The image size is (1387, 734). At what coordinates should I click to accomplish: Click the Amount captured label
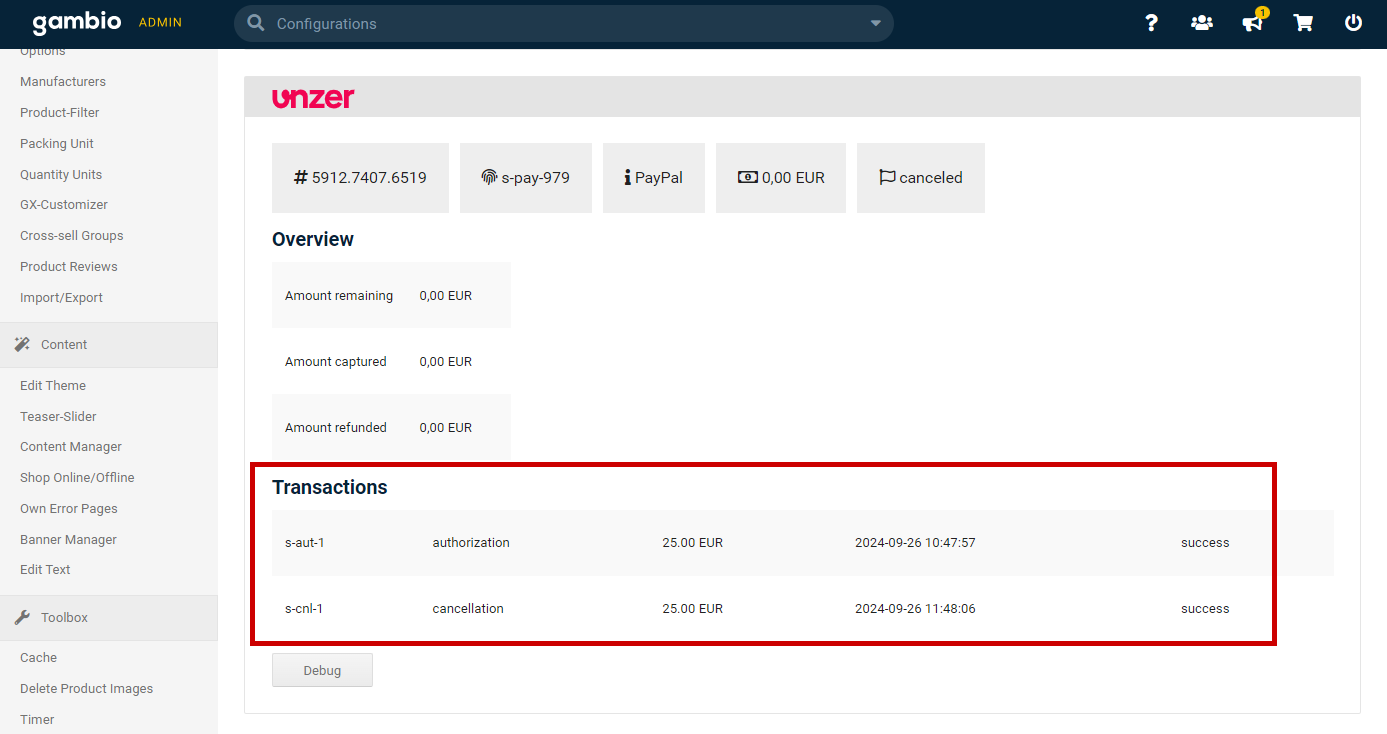[x=336, y=362]
